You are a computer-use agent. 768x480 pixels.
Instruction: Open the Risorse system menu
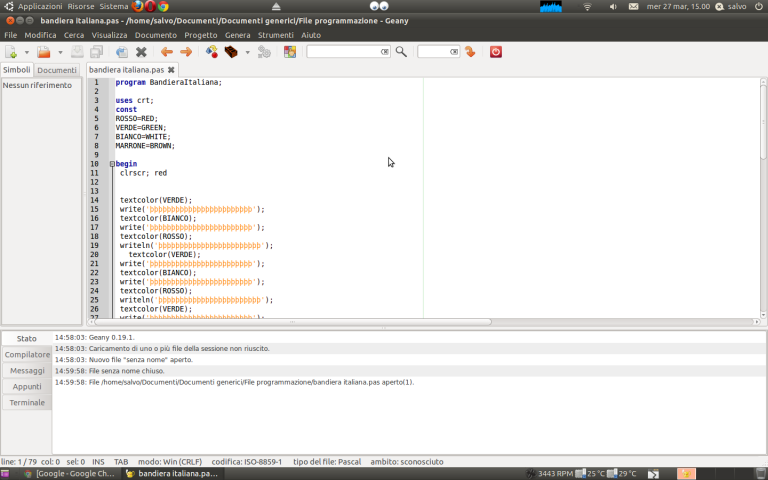point(81,6)
